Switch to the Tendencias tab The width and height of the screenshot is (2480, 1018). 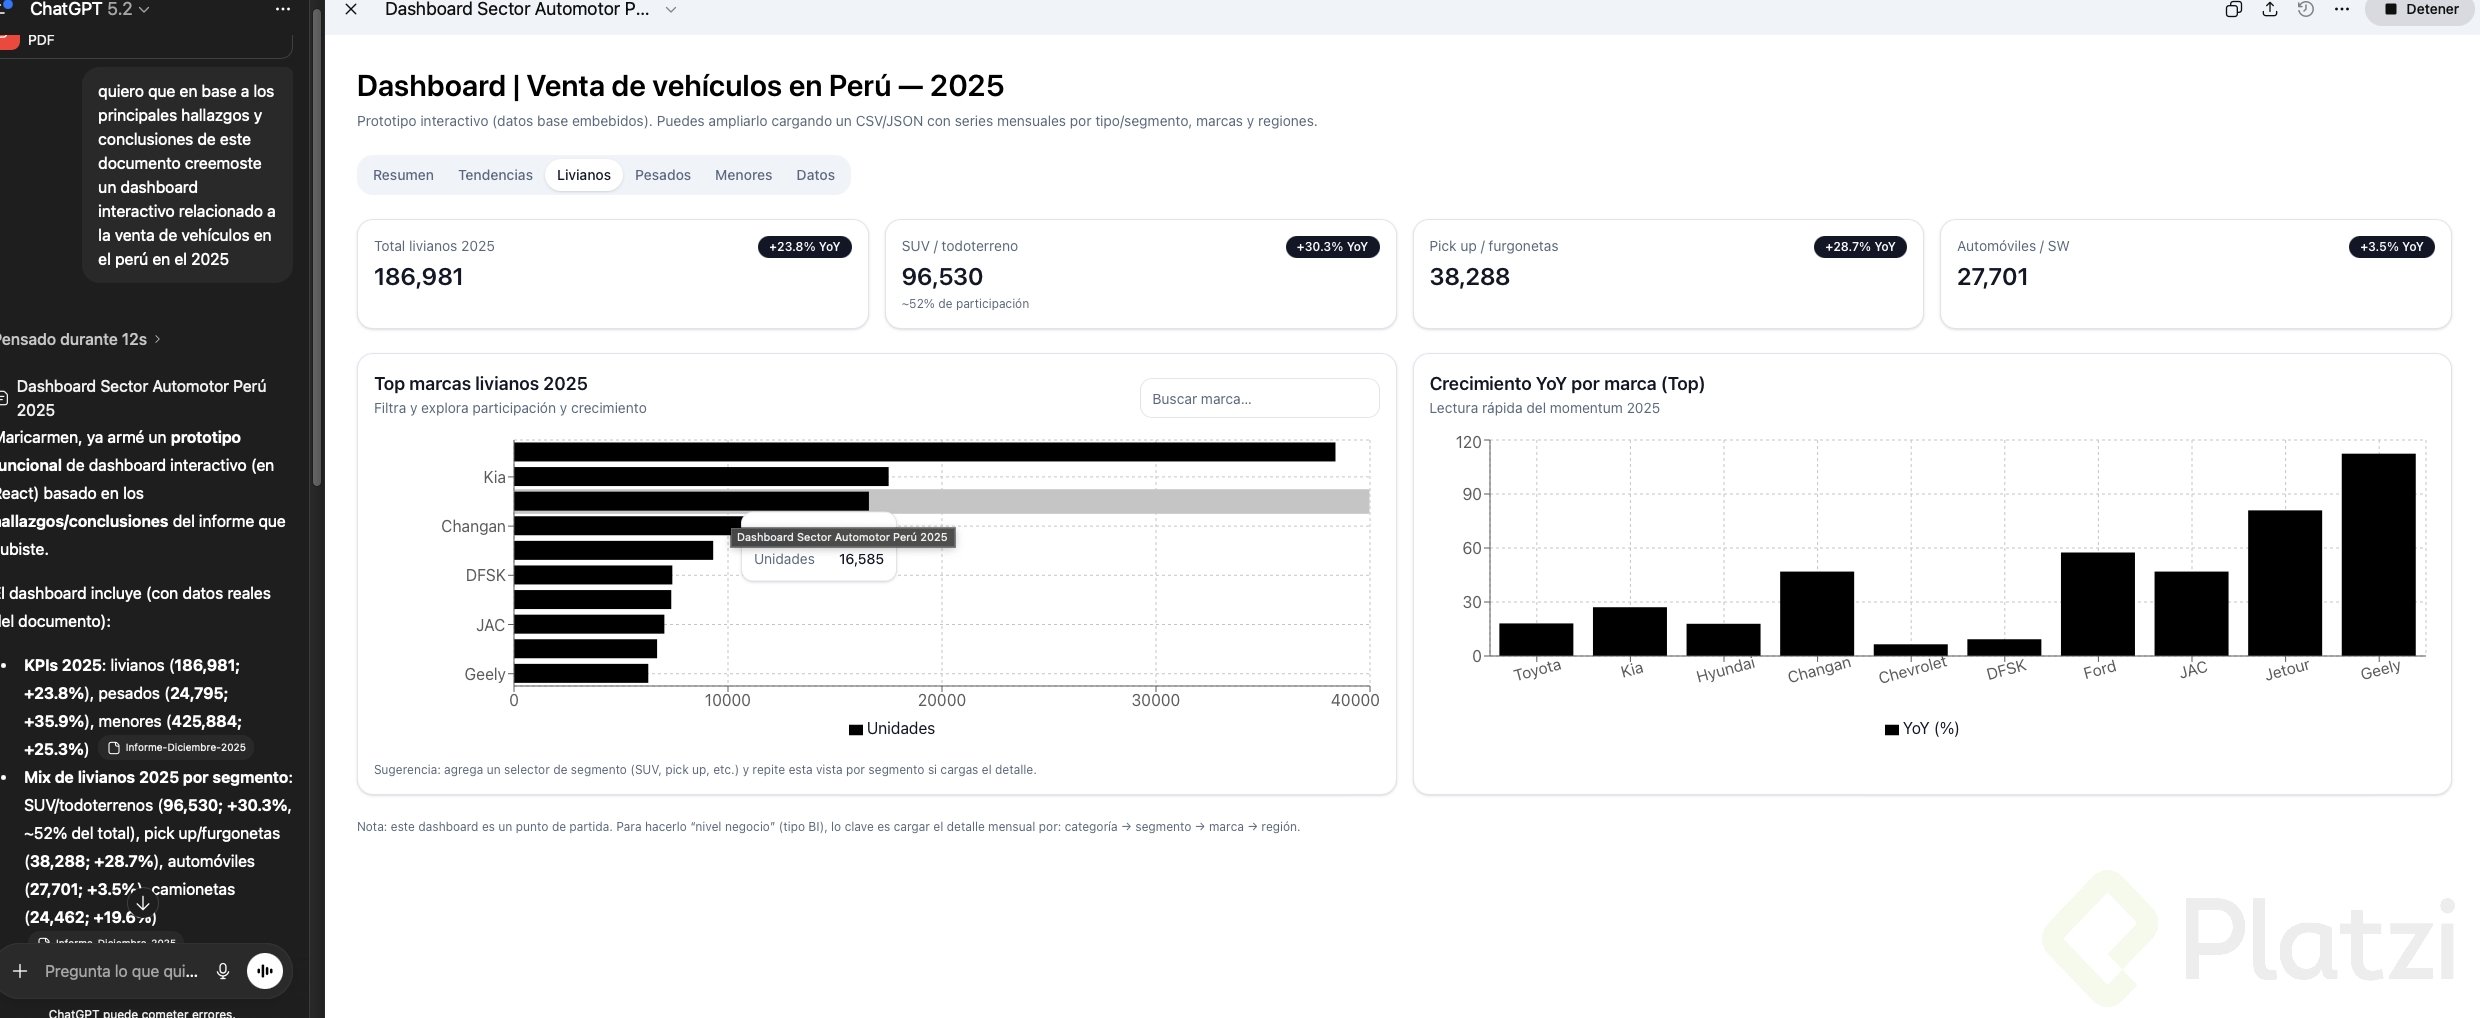[x=495, y=175]
